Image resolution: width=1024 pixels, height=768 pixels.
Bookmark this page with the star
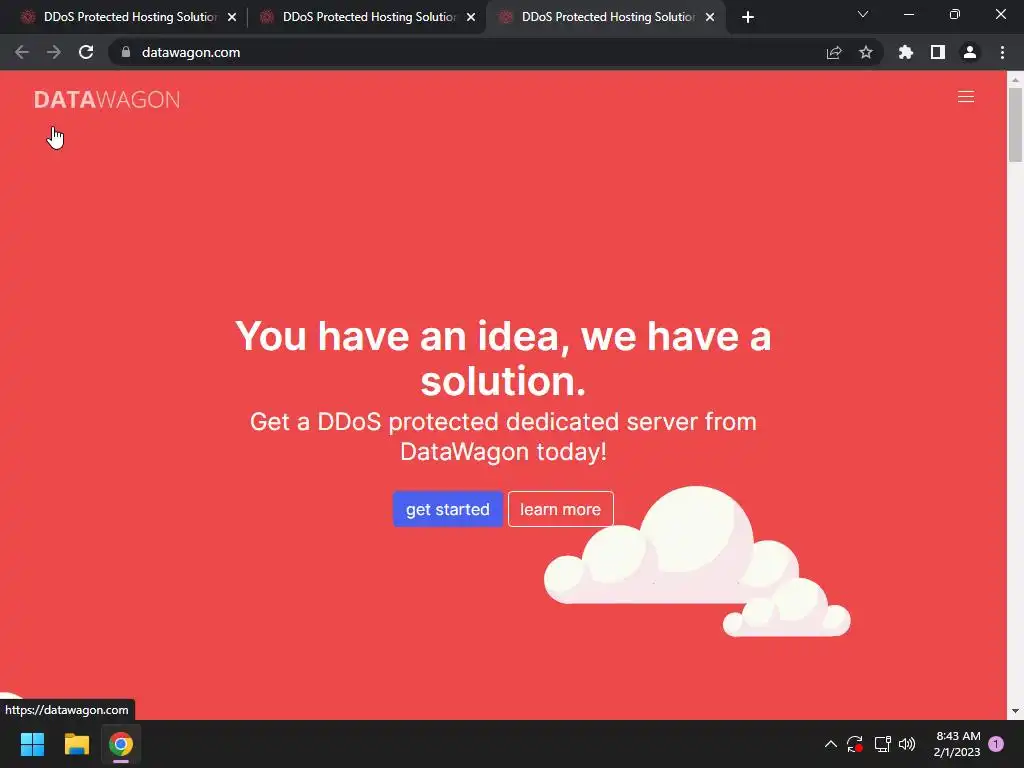866,52
